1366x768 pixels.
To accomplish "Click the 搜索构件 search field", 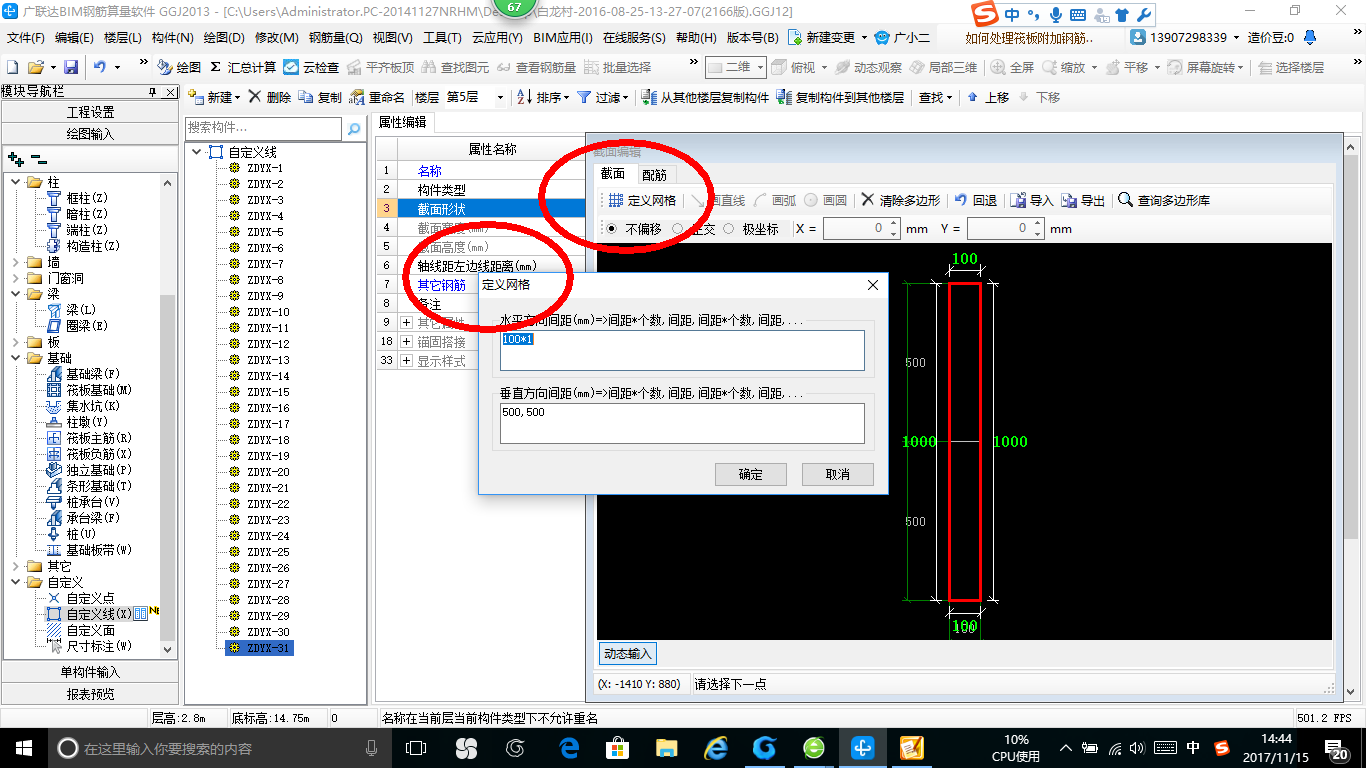I will point(264,129).
